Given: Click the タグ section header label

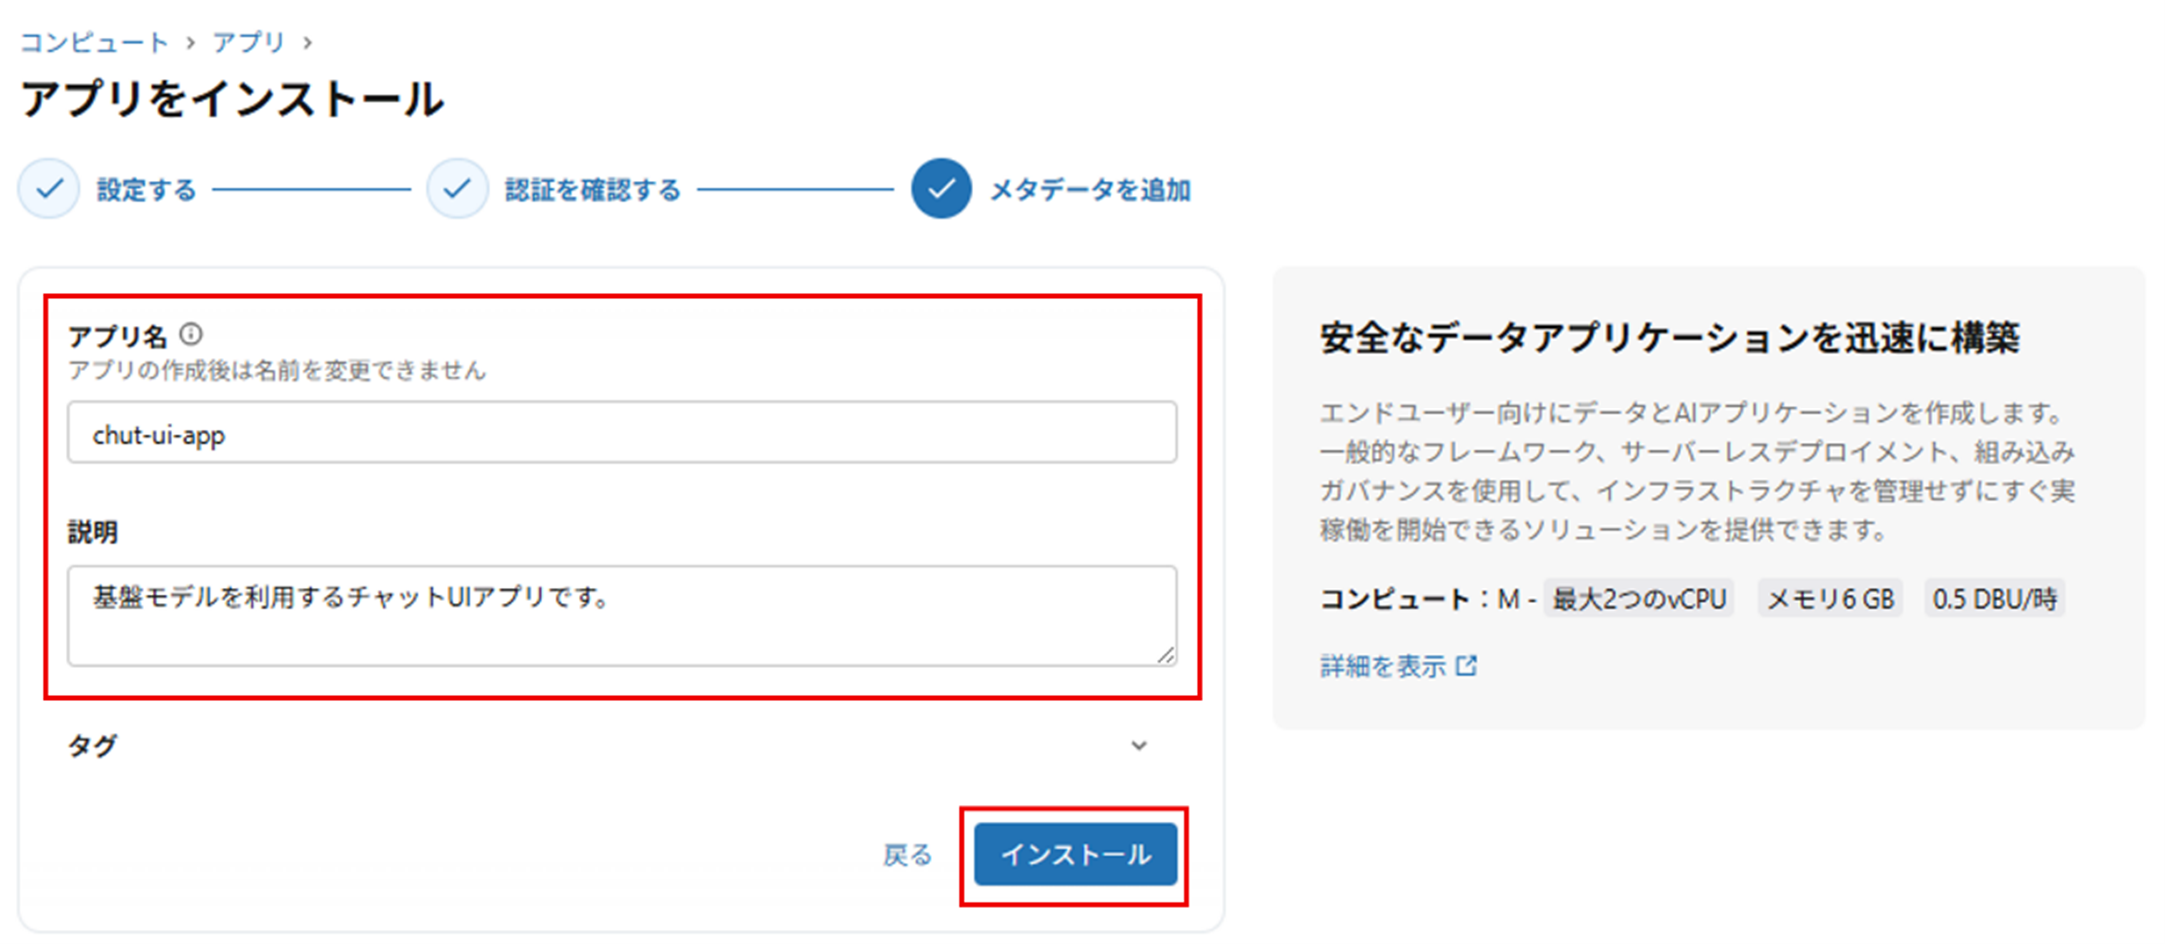Looking at the screenshot, I should [92, 746].
